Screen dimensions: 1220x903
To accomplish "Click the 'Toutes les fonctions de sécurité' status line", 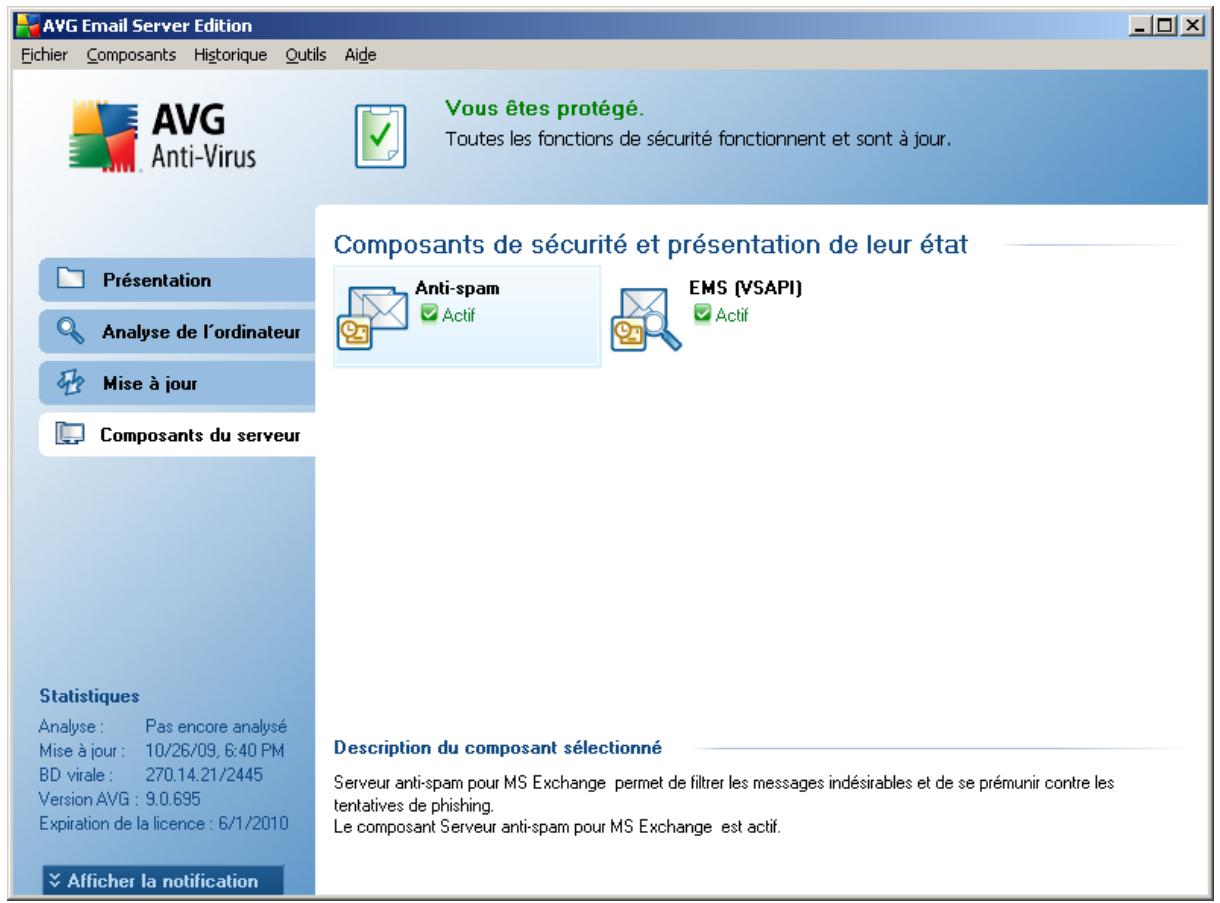I will click(x=698, y=138).
